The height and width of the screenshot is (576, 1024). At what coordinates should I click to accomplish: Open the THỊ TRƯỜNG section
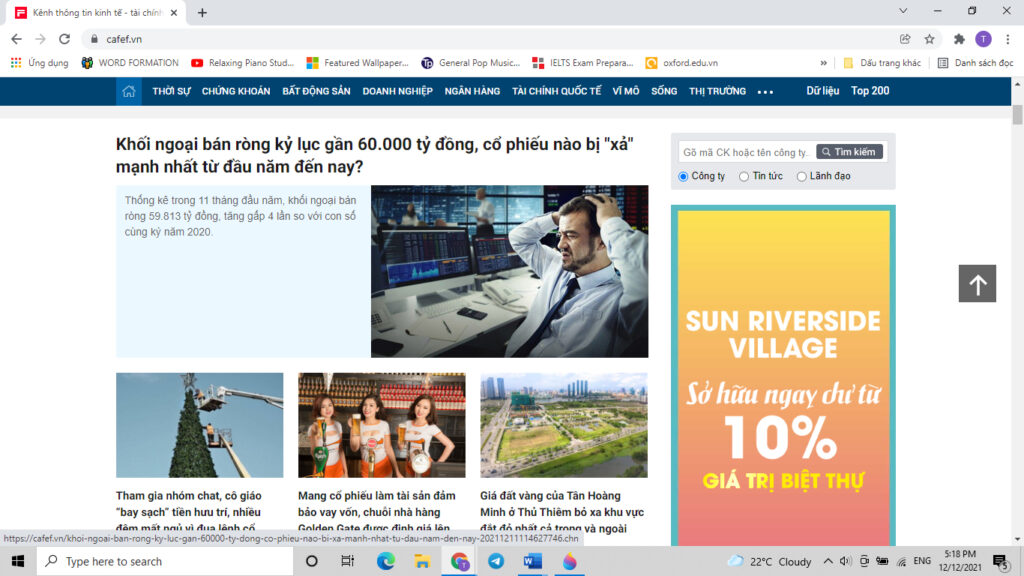point(717,91)
